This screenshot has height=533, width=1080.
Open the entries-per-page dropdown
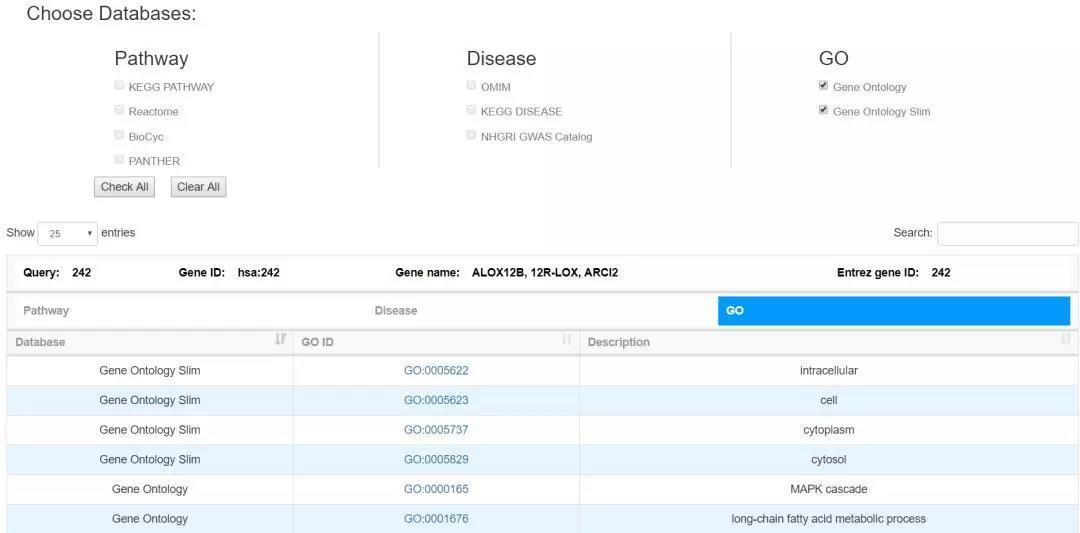tap(68, 233)
